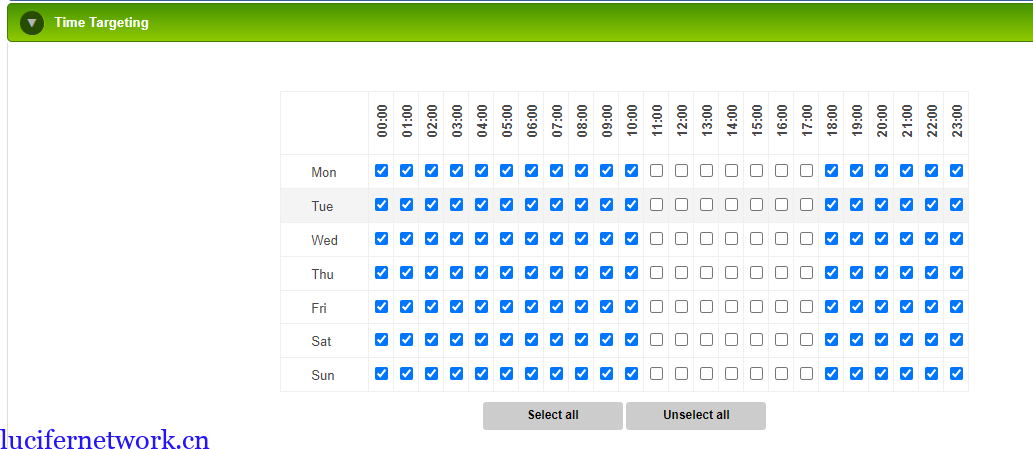Uncheck Wednesday 21:00 checkbox
The width and height of the screenshot is (1033, 449).
coord(906,239)
